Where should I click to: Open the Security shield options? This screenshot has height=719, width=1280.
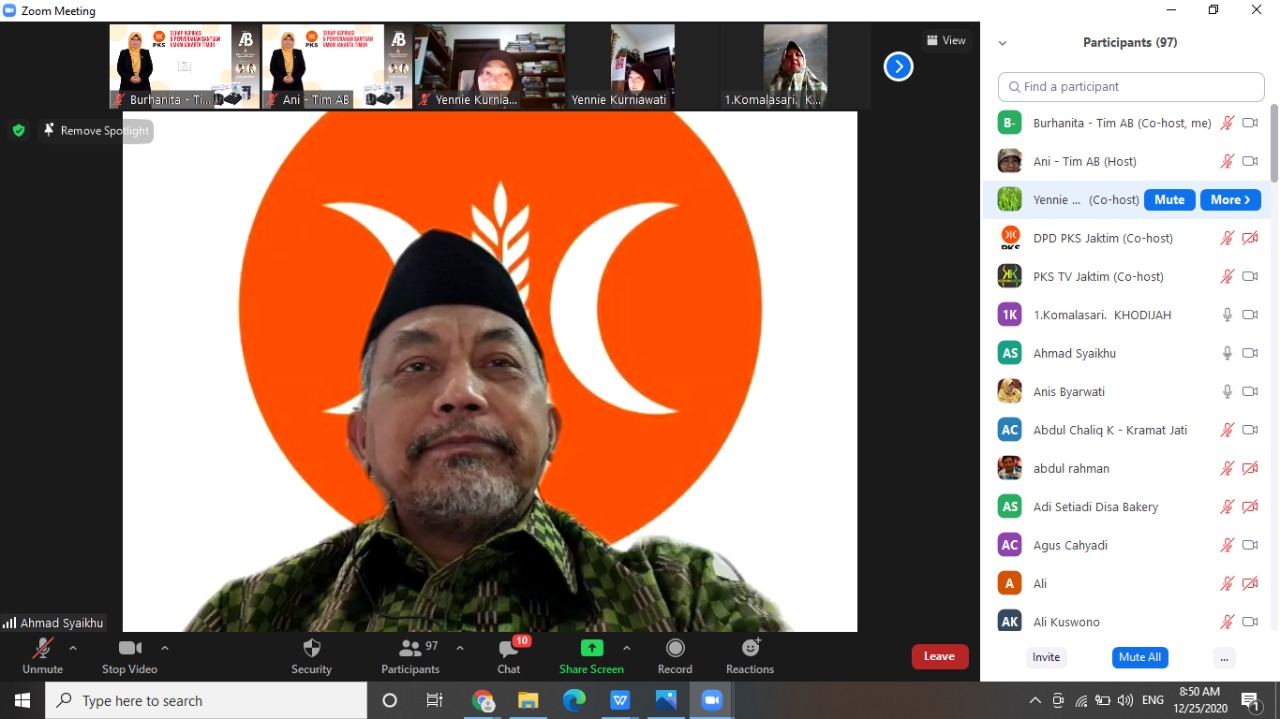tap(311, 649)
